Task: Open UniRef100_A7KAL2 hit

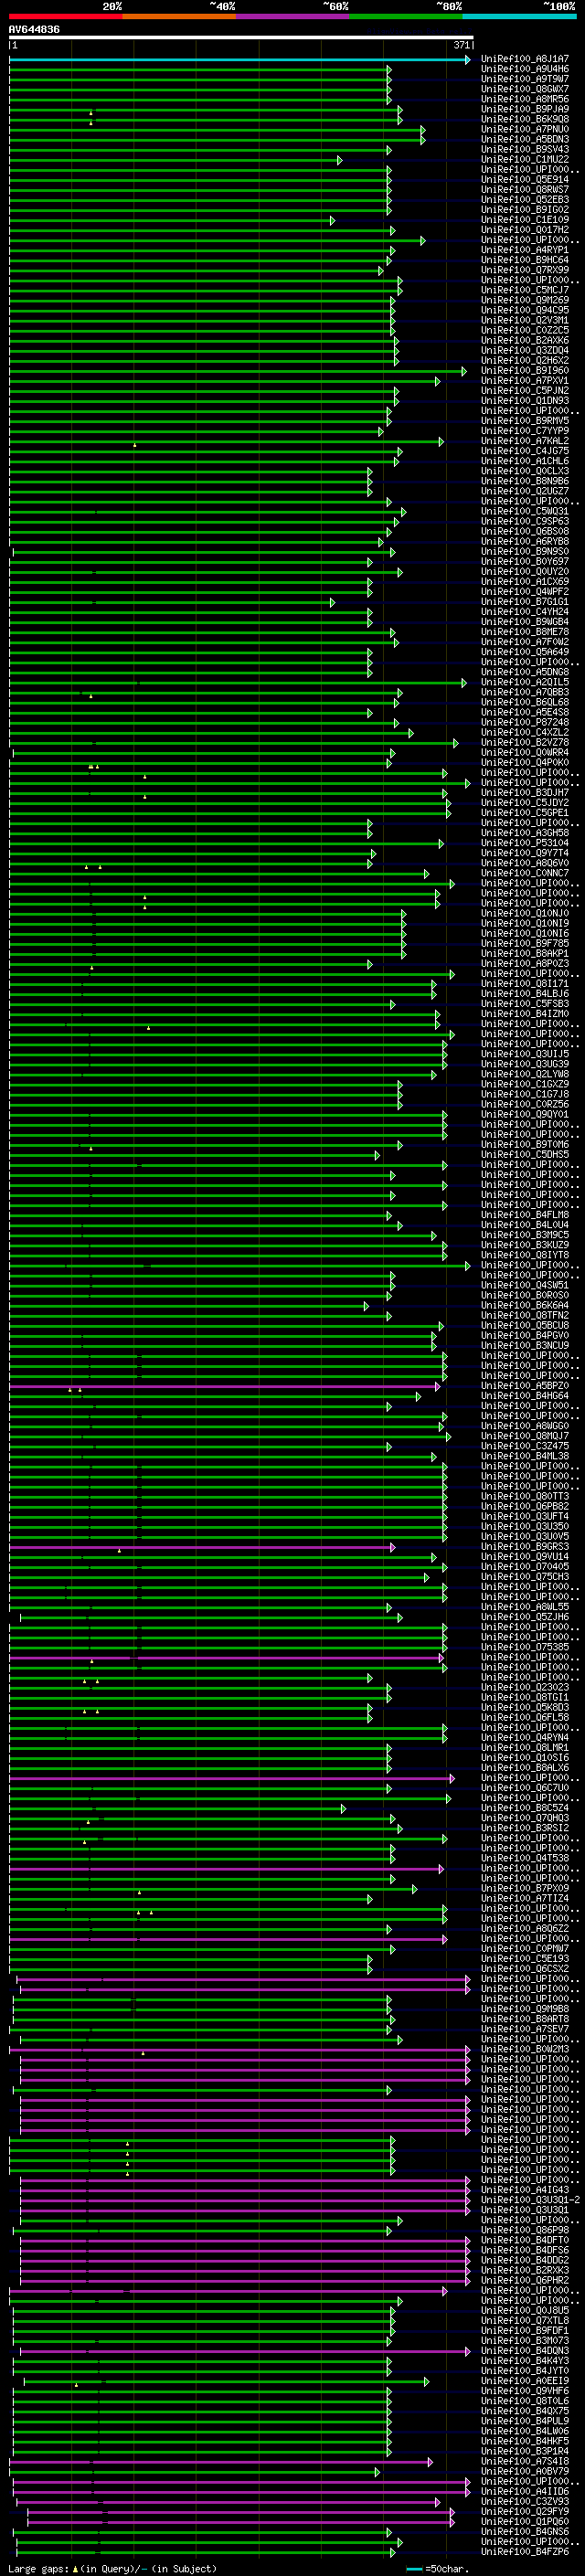Action: [525, 441]
